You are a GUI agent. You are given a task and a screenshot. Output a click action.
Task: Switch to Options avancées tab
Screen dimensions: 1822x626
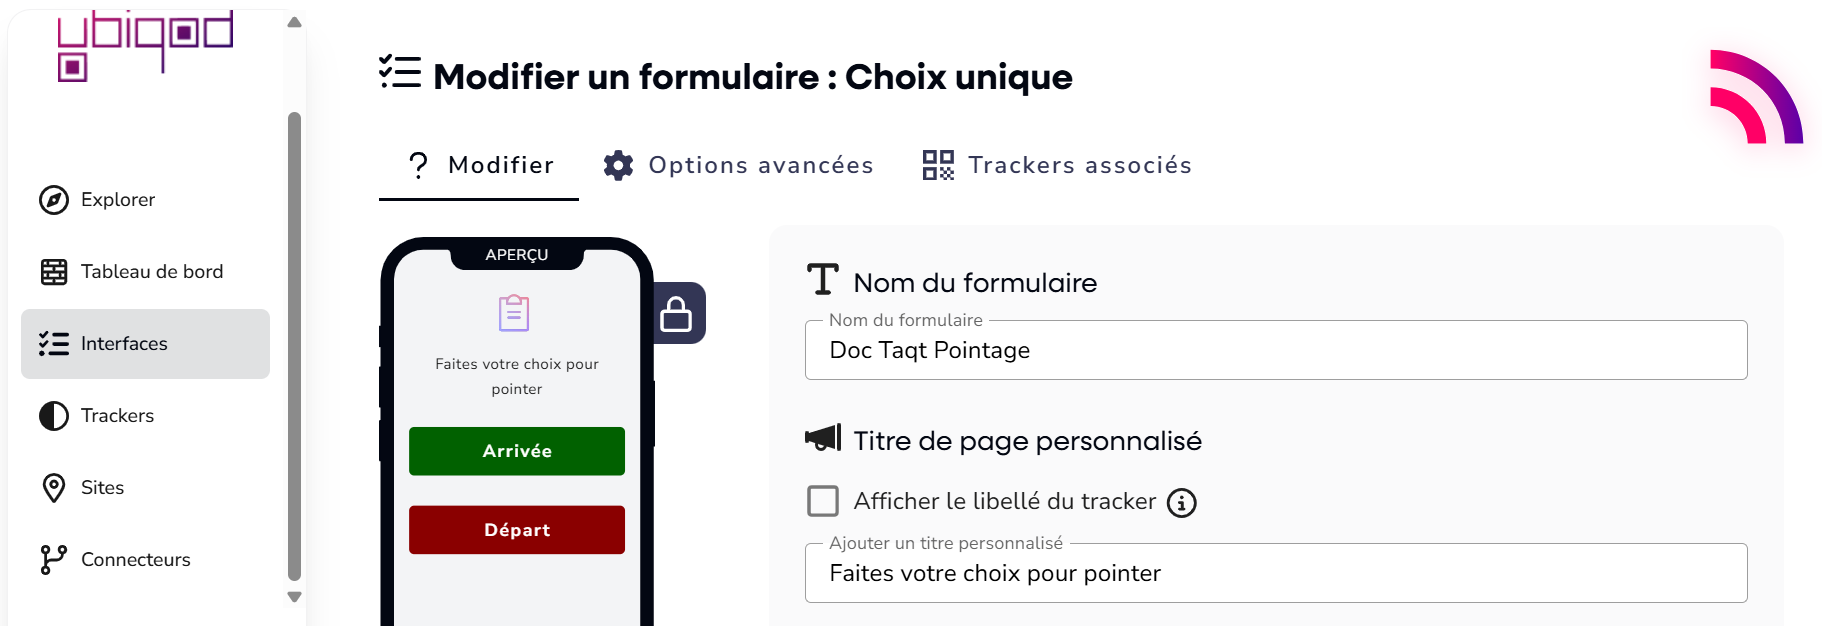tap(738, 165)
